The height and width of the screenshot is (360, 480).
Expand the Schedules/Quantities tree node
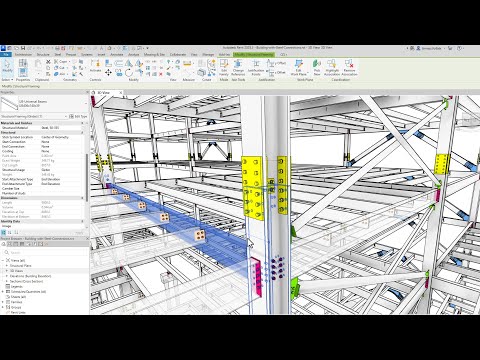click(3, 292)
